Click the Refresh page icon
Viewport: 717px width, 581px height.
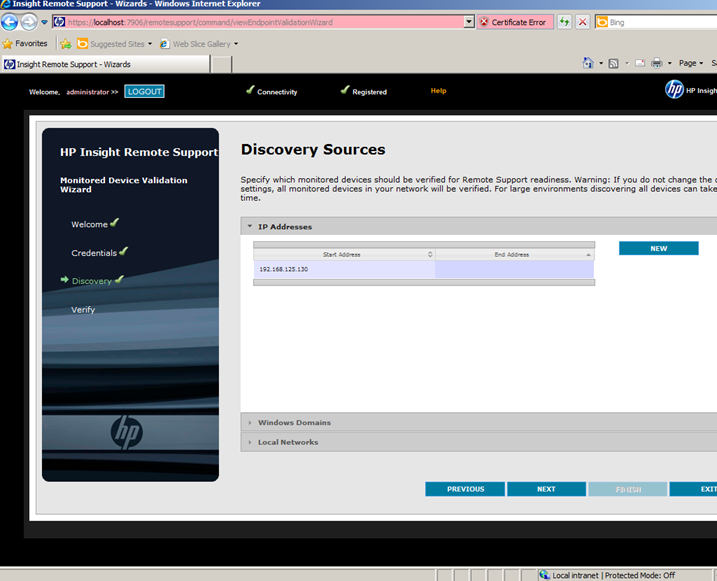[x=565, y=22]
